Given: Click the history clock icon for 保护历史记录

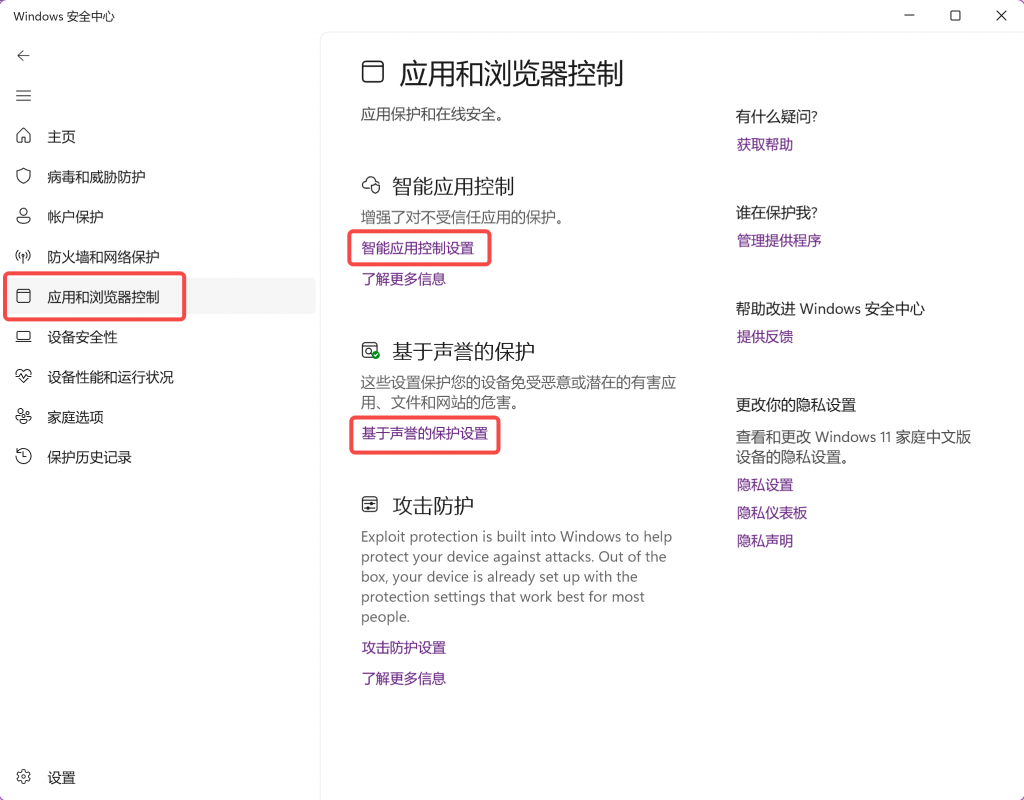Looking at the screenshot, I should pos(24,457).
